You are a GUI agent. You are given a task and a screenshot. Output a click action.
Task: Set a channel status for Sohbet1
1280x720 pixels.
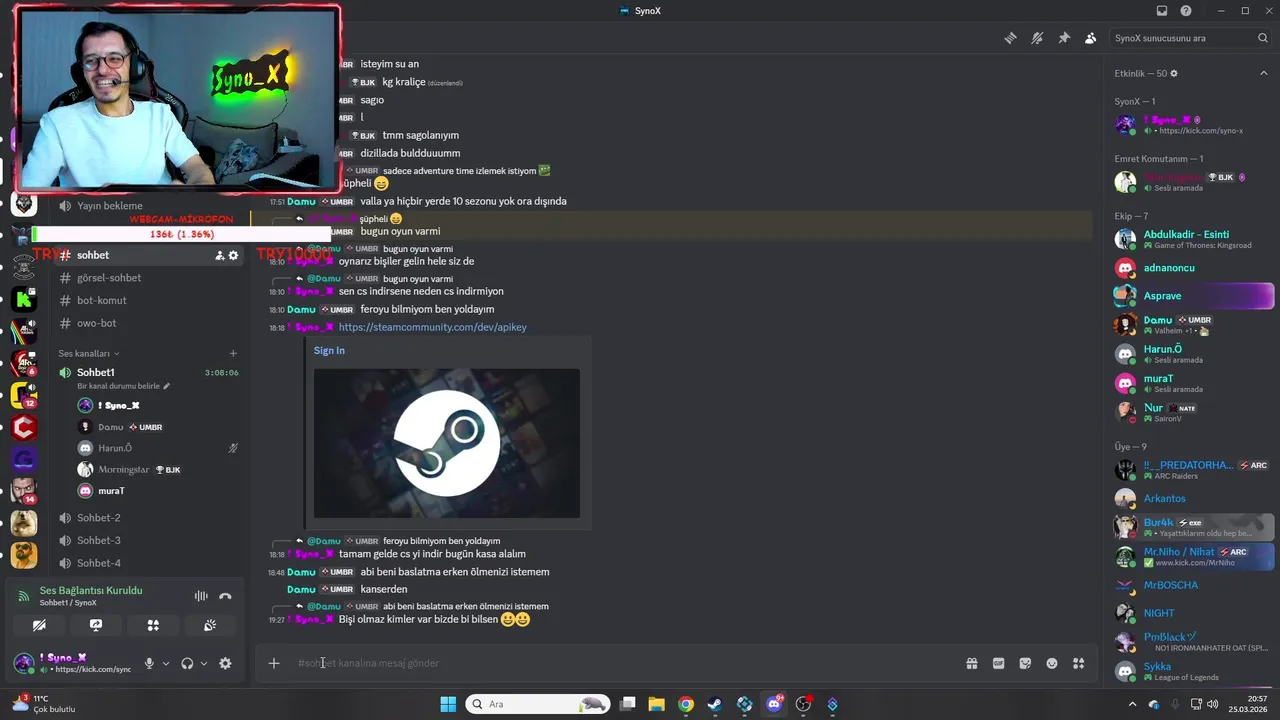124,386
